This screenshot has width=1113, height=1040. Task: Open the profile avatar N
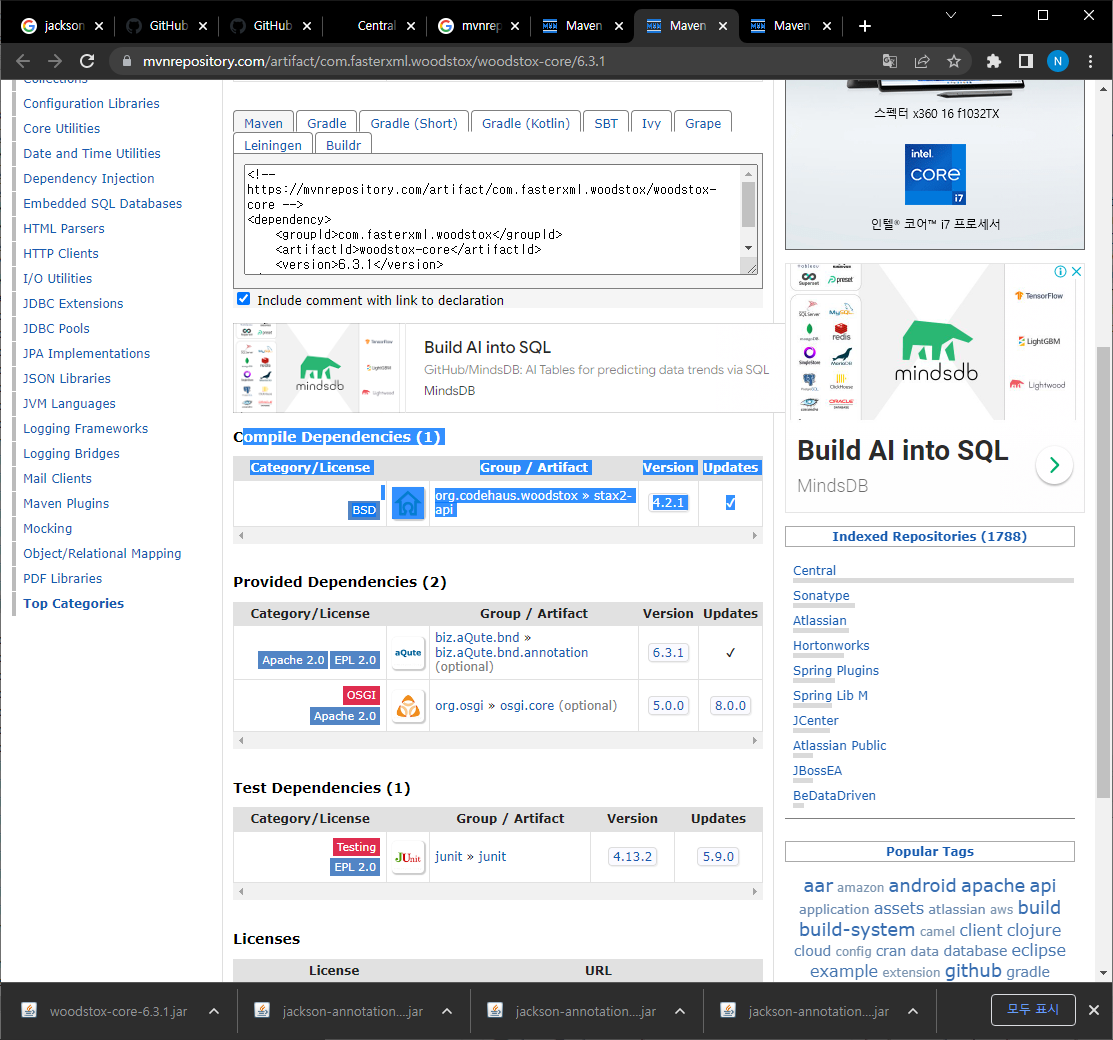[1058, 61]
